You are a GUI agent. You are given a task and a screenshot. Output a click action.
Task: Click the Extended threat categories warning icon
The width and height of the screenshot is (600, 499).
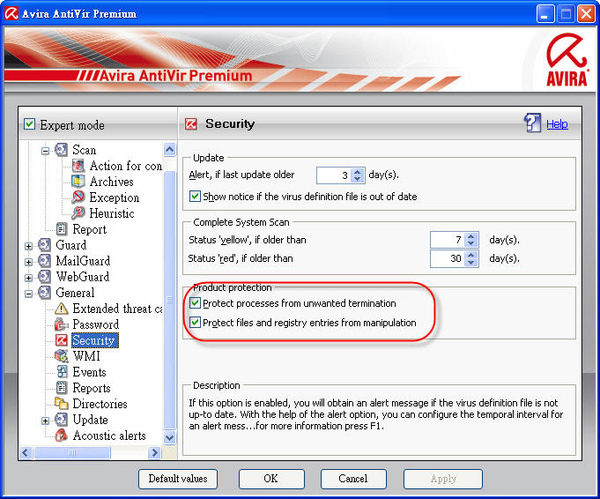click(61, 308)
